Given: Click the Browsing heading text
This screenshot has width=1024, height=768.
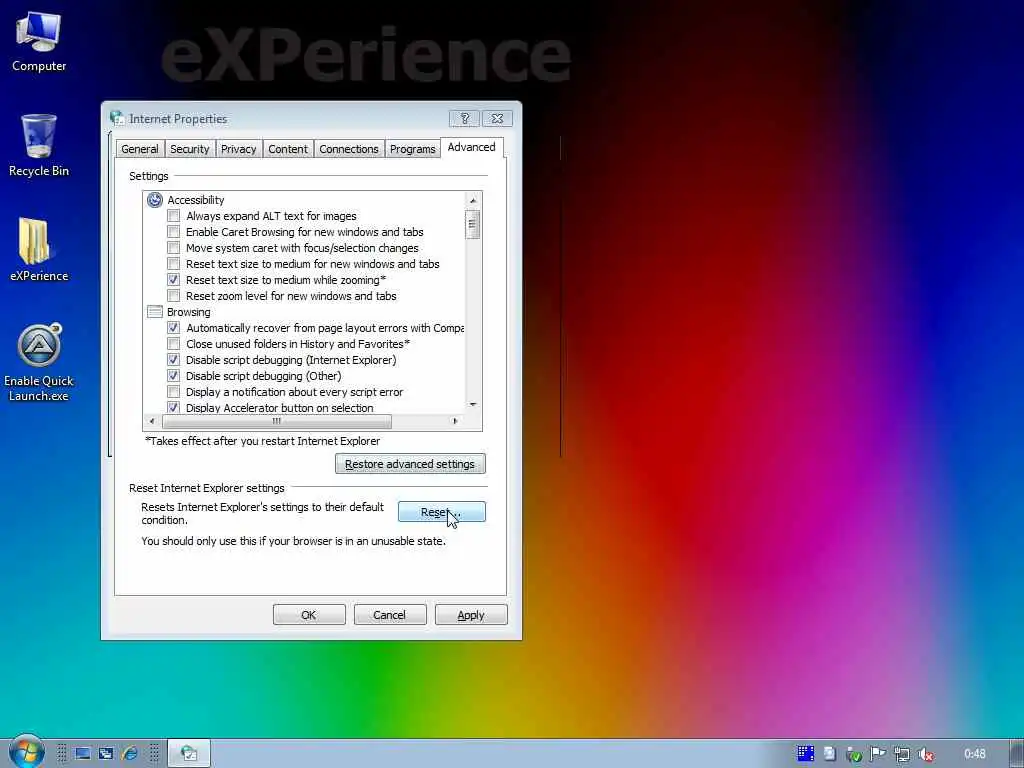Looking at the screenshot, I should (188, 312).
